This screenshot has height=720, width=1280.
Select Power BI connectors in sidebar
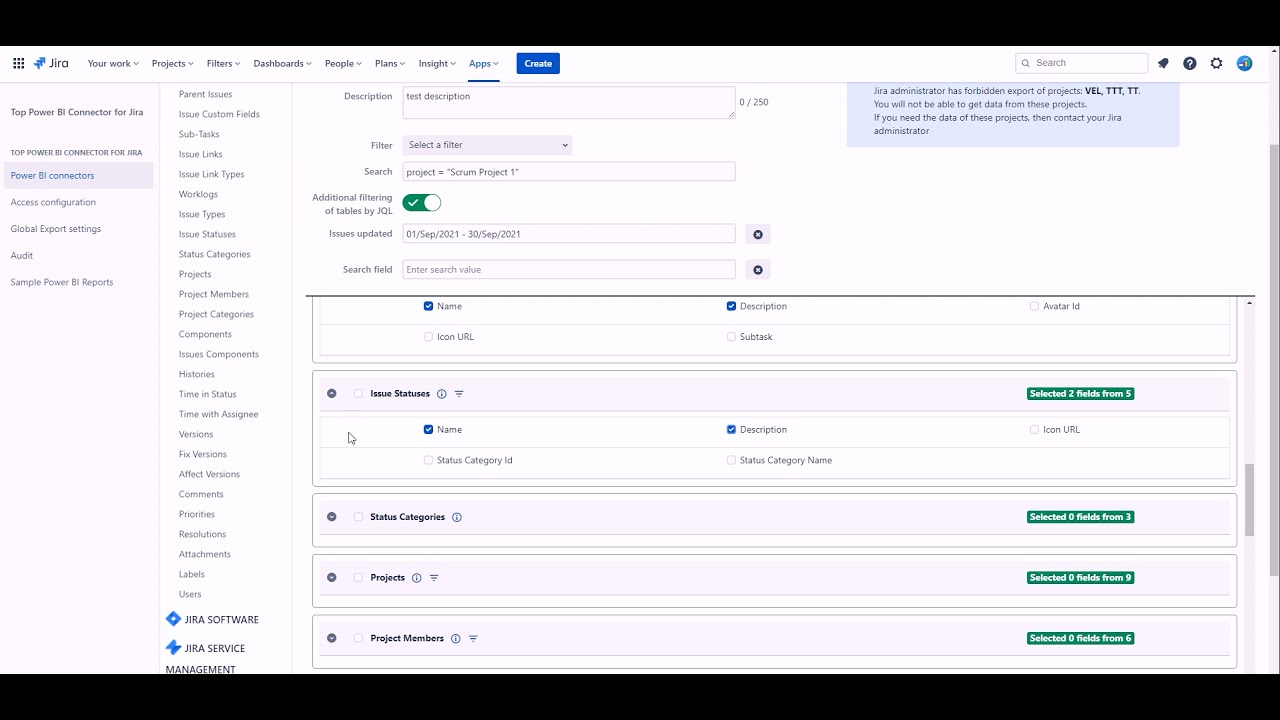pyautogui.click(x=77, y=176)
